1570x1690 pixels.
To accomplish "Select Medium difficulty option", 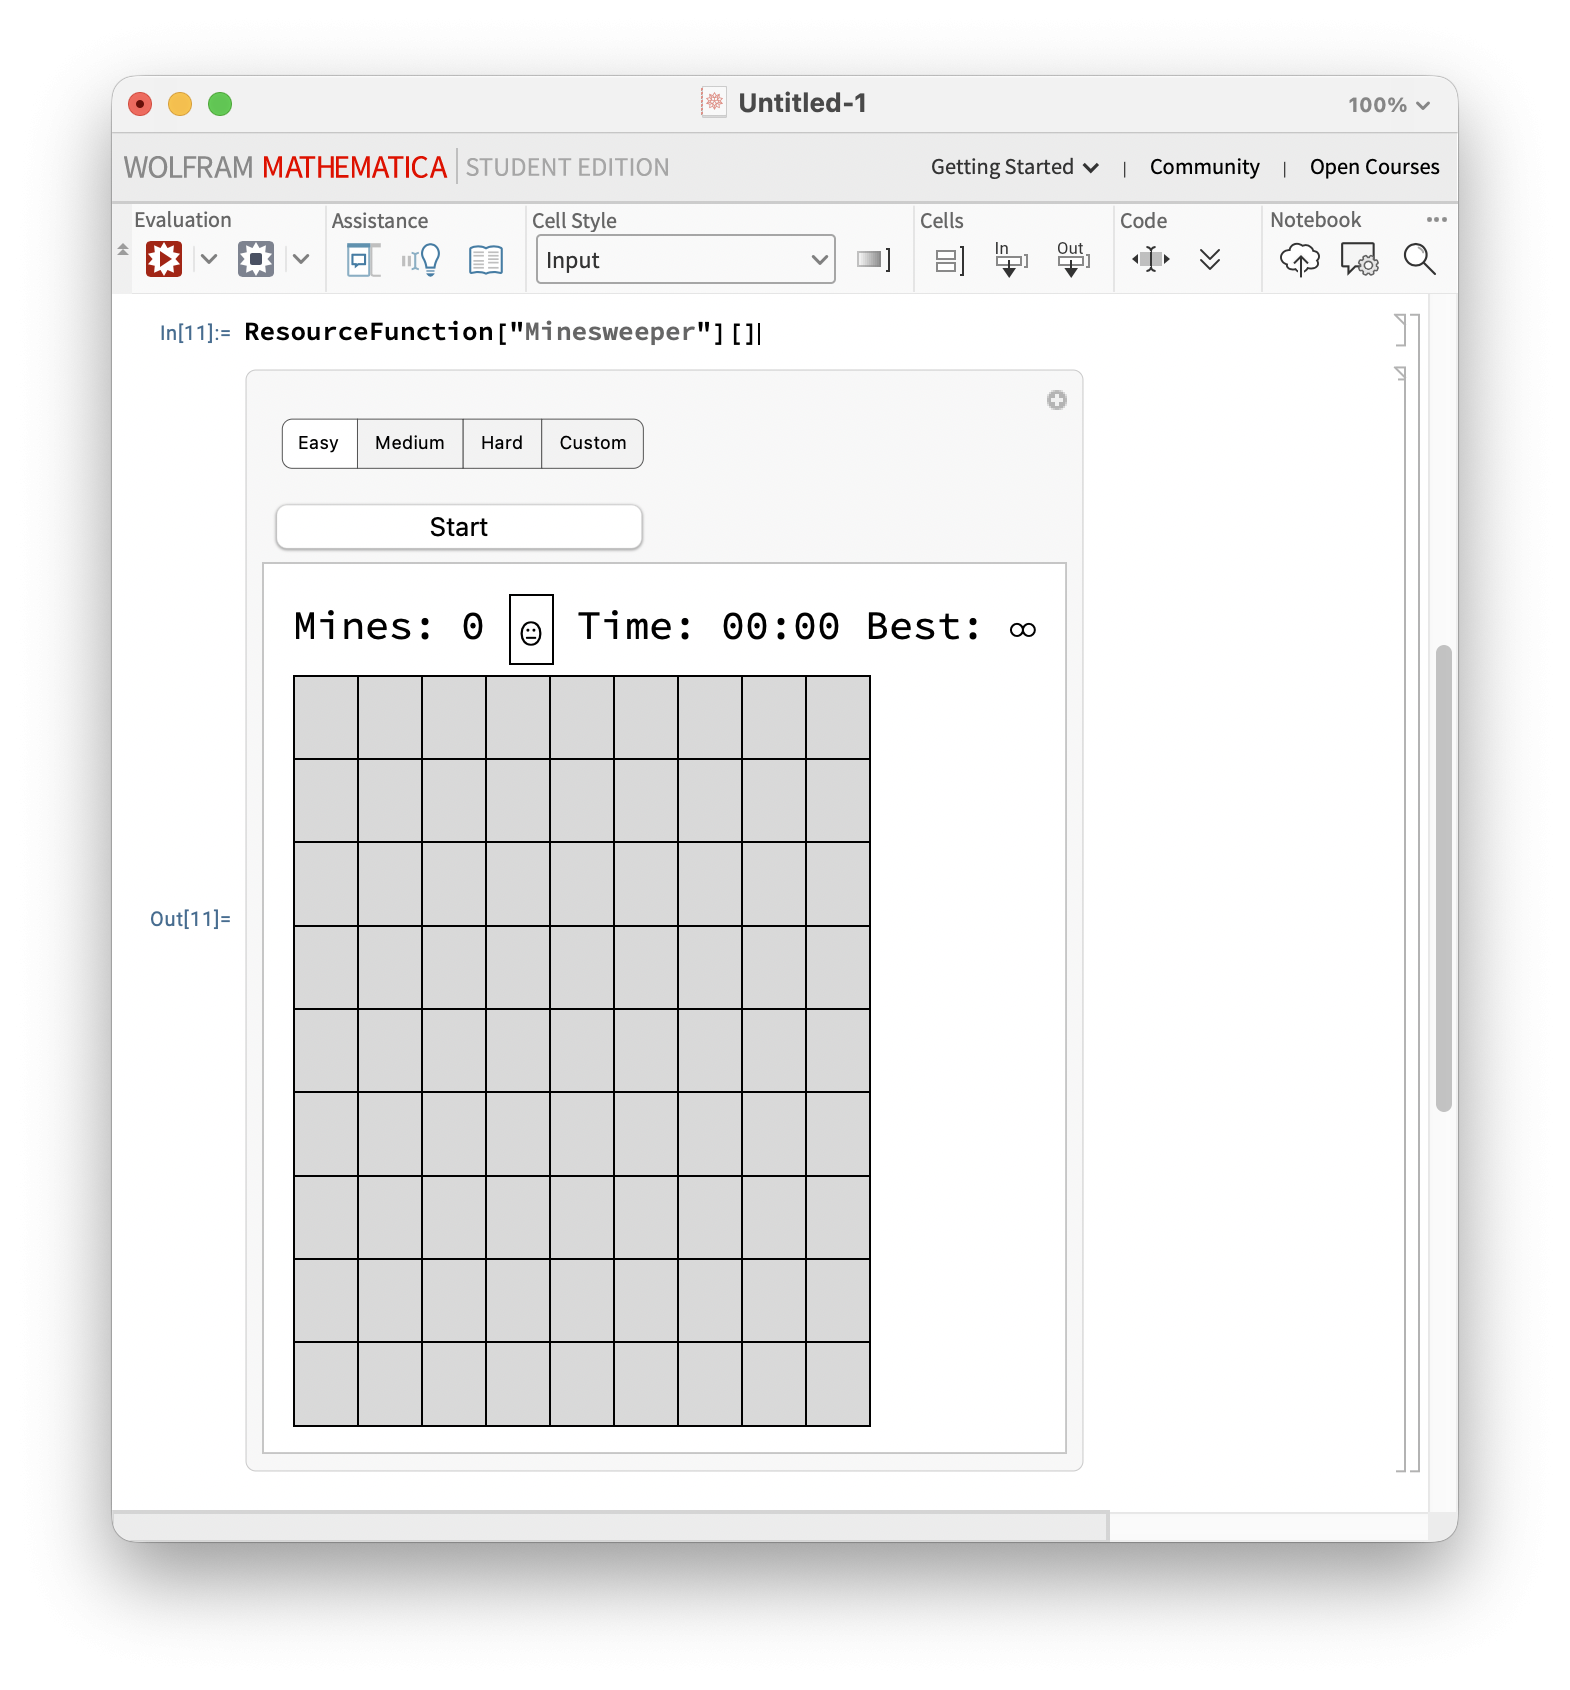I will tap(409, 443).
